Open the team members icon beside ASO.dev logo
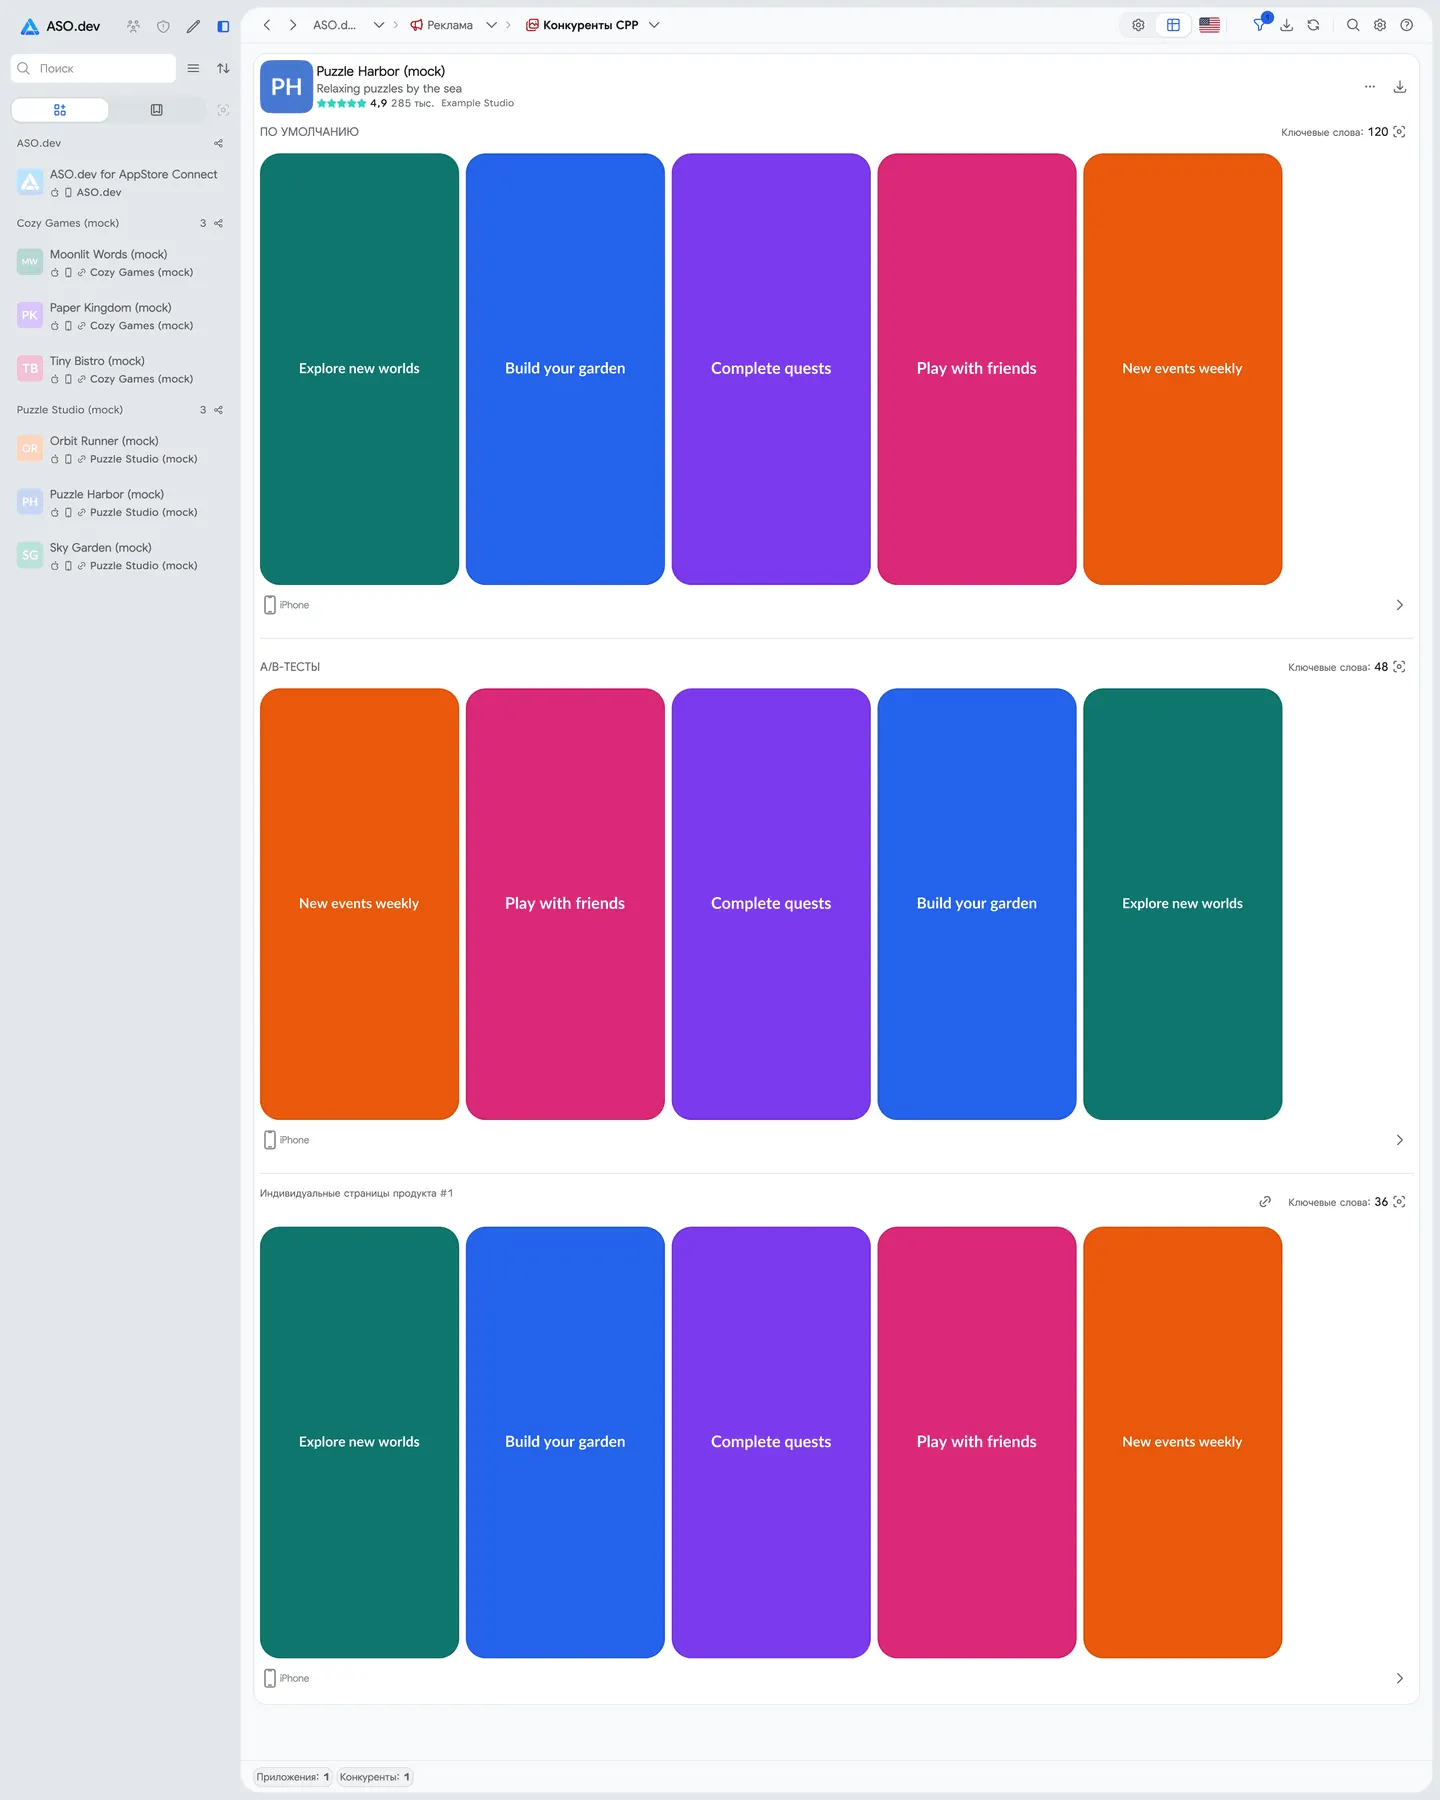The image size is (1440, 1800). pos(133,26)
